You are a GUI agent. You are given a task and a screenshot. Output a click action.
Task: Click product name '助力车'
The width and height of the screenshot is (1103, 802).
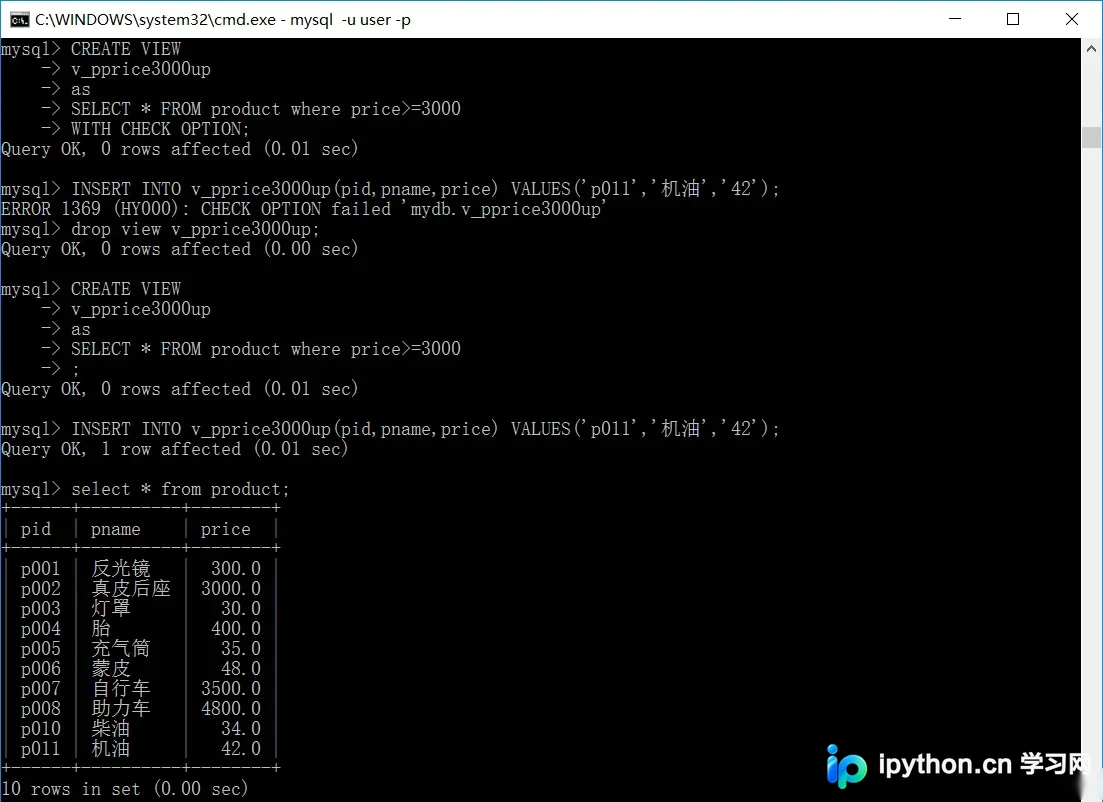[120, 708]
